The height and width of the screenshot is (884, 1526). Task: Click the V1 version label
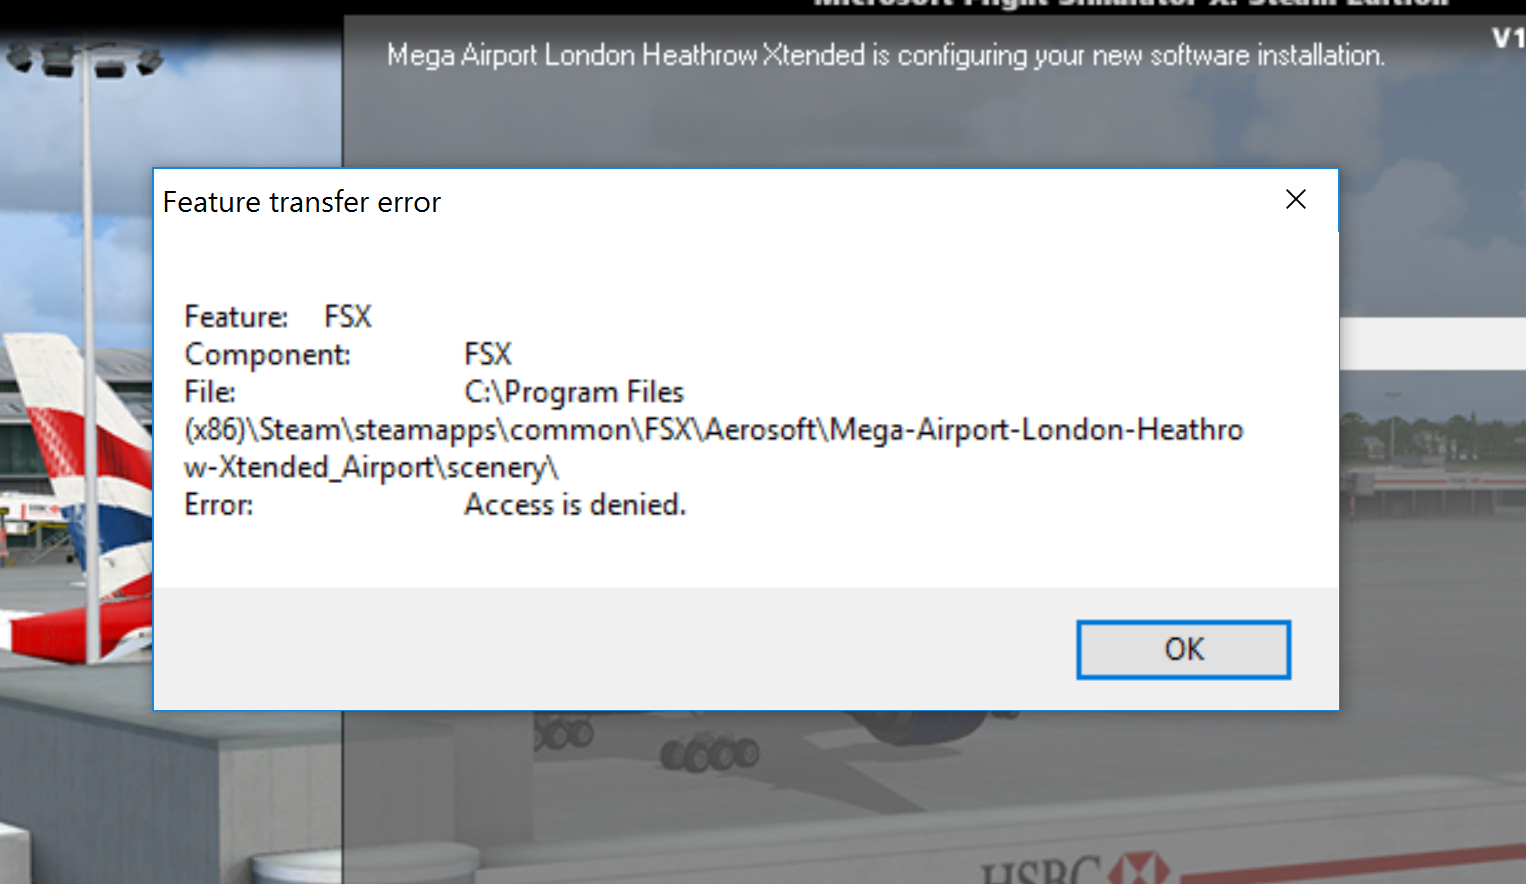tap(1508, 39)
